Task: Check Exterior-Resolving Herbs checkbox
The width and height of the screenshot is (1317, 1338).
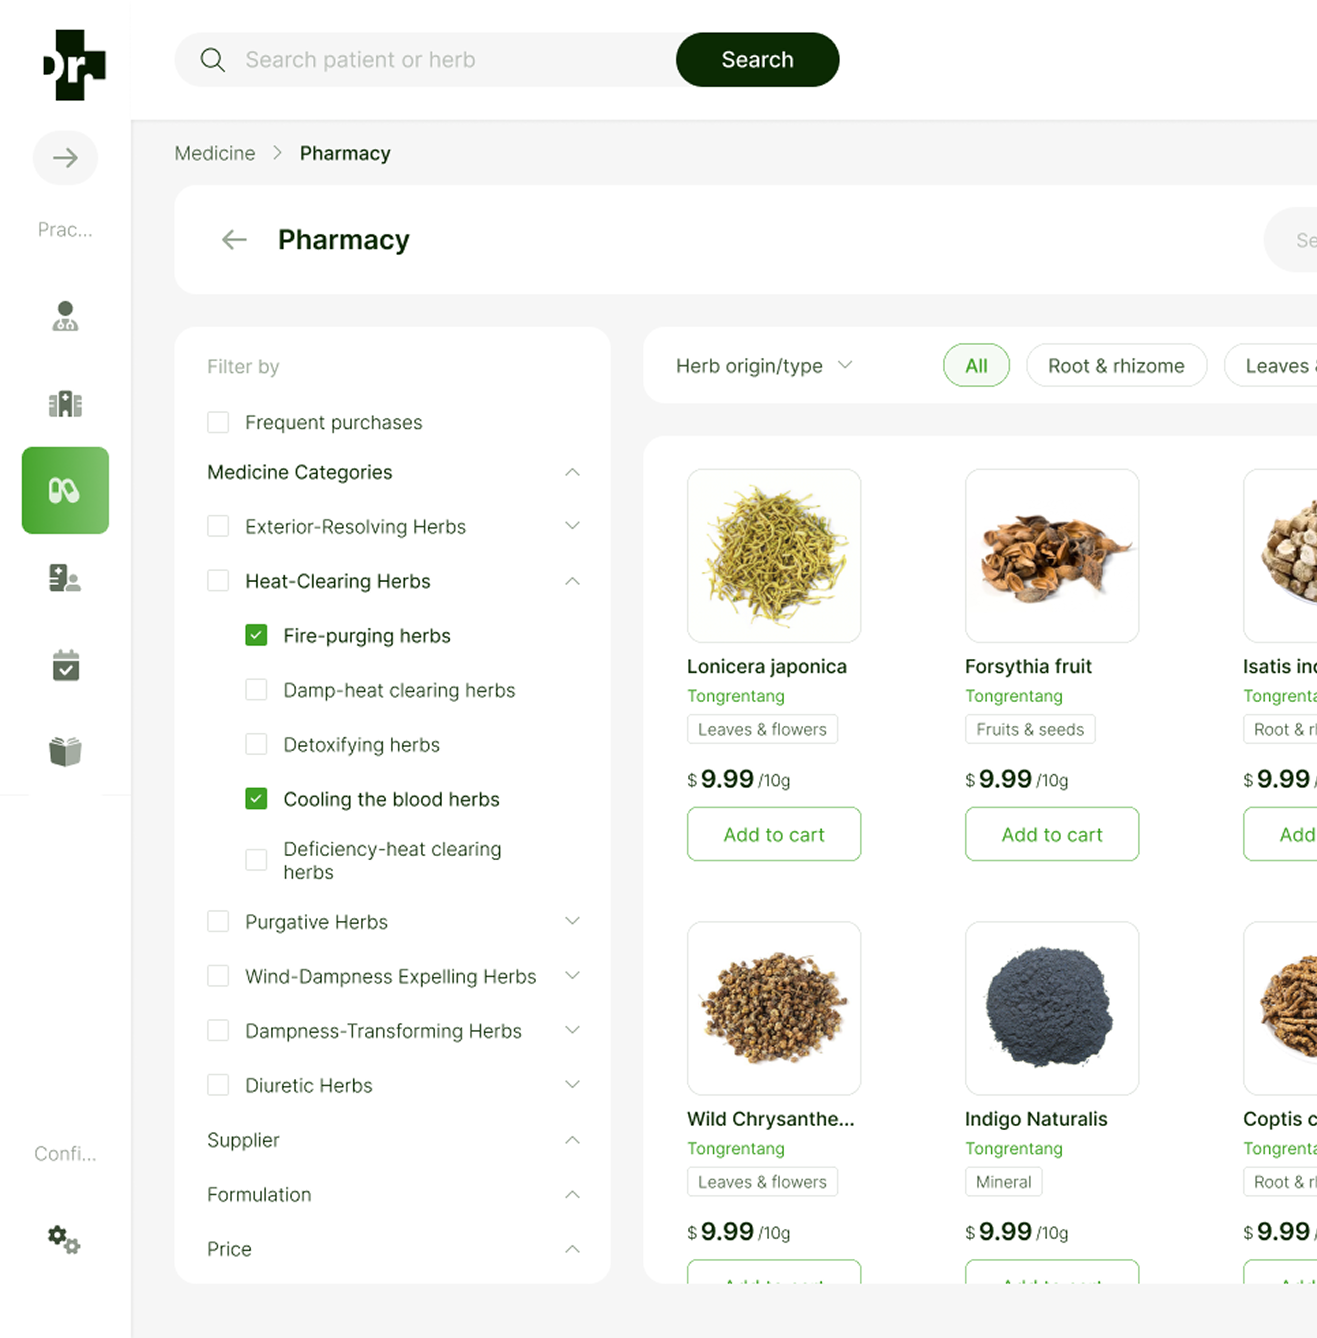Action: (218, 526)
